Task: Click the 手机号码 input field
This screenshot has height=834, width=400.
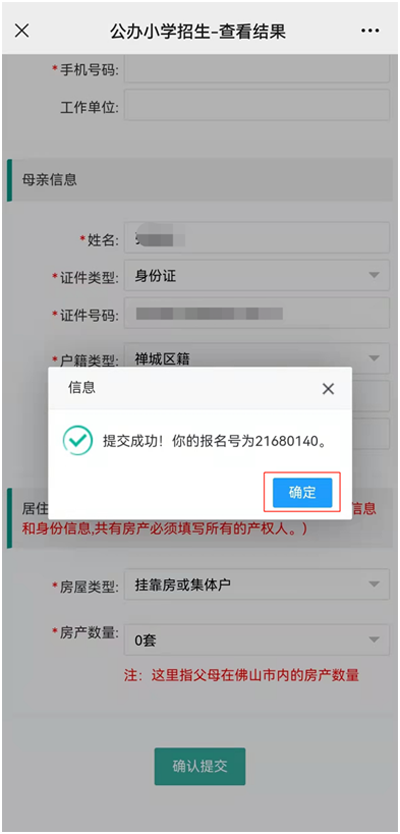Action: (x=257, y=70)
